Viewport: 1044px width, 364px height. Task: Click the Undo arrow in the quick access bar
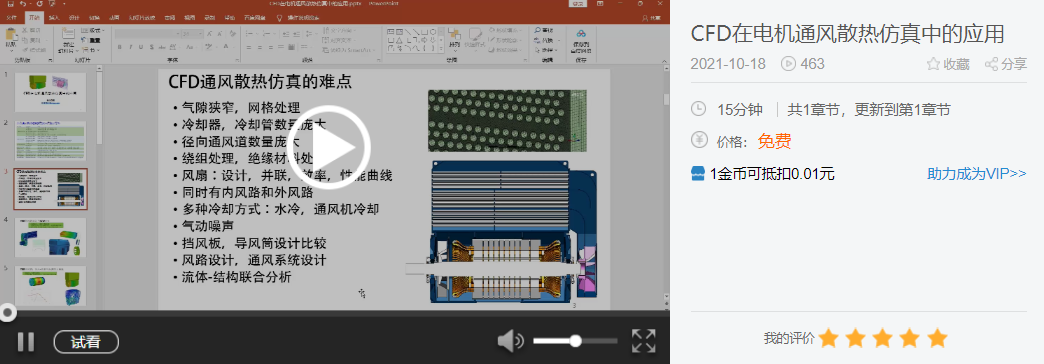(x=23, y=4)
